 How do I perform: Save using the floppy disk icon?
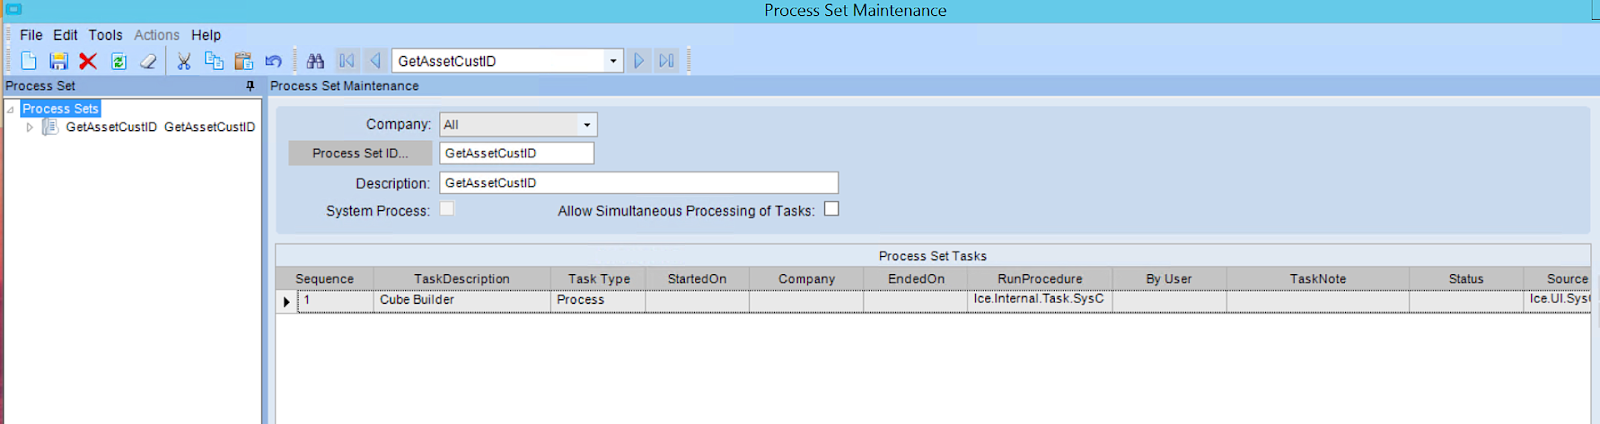coord(58,61)
